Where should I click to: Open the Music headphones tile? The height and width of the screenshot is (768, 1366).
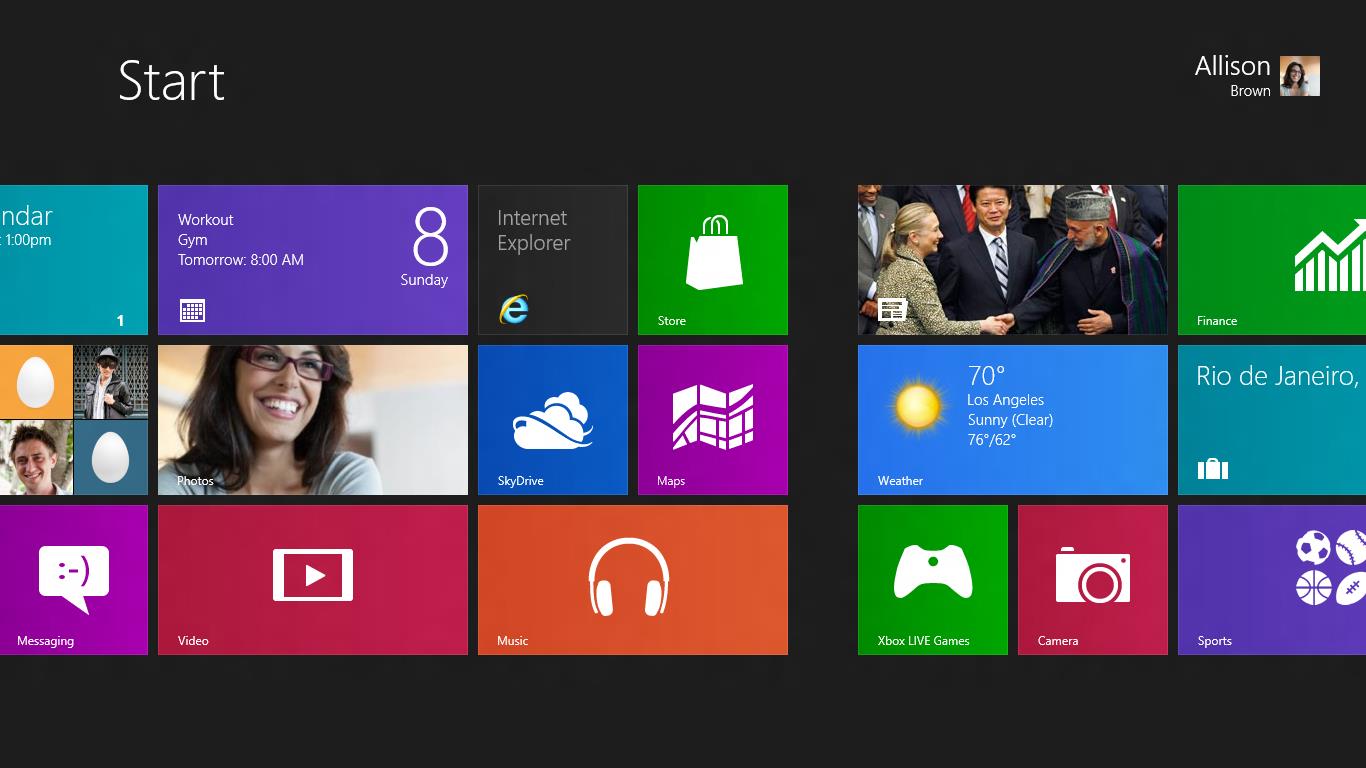[x=633, y=580]
